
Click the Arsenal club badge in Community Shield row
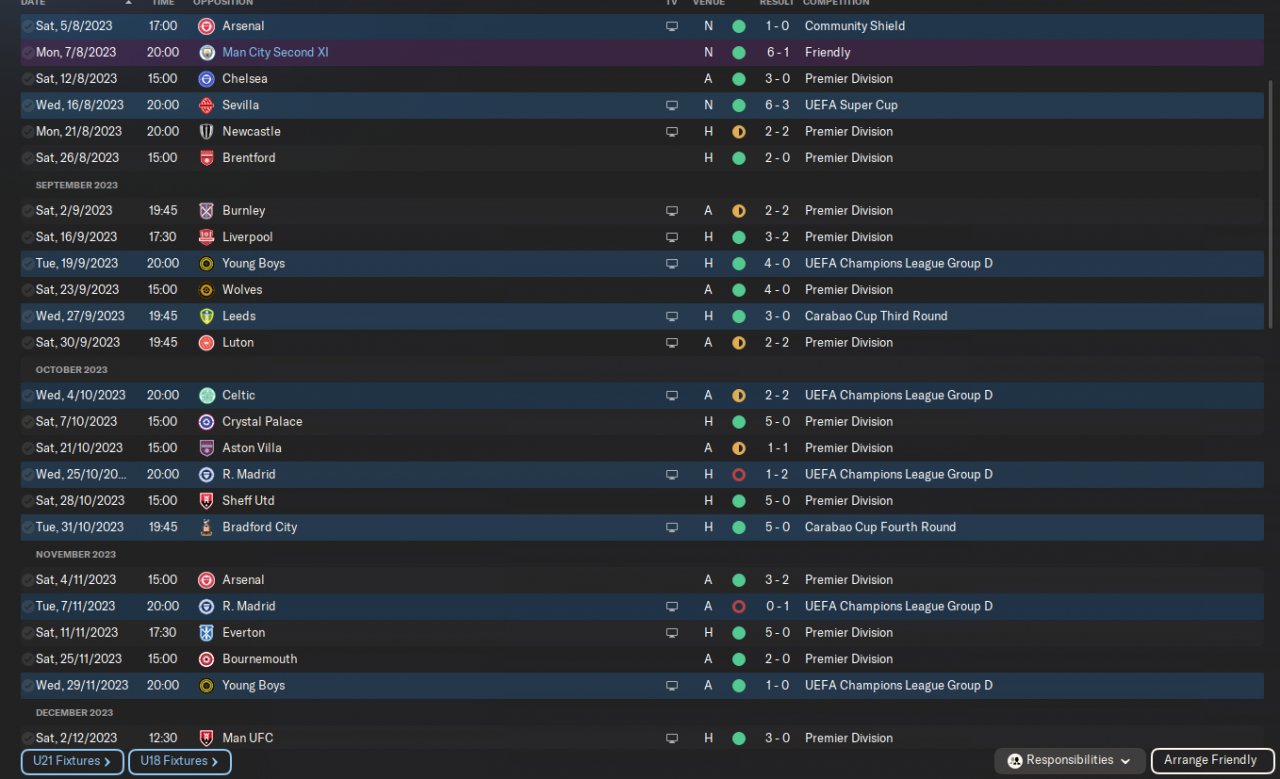206,26
